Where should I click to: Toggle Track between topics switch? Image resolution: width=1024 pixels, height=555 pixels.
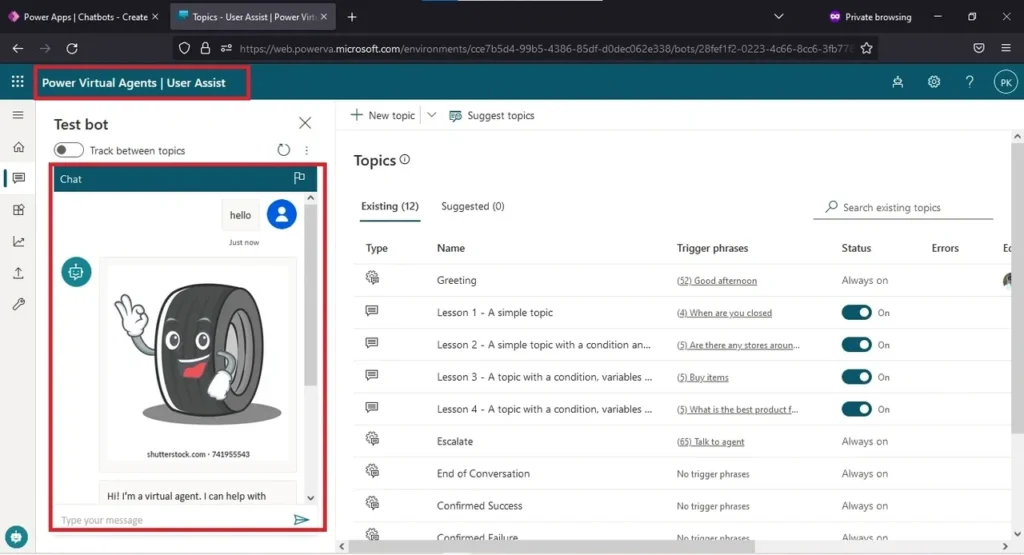[x=69, y=150]
